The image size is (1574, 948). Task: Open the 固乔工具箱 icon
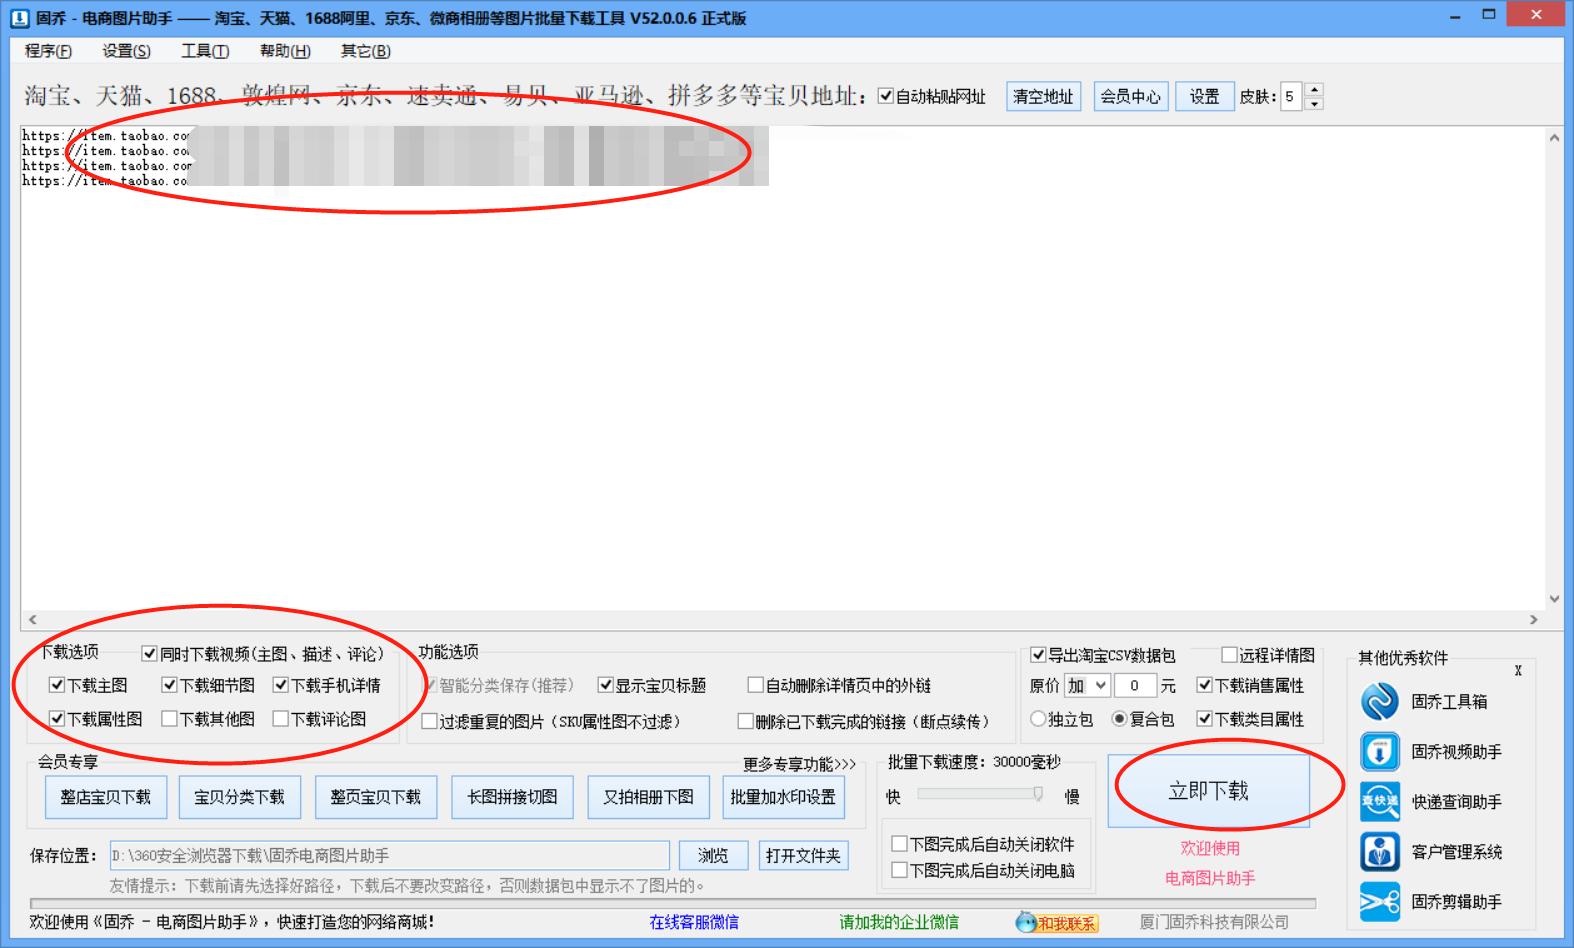[1380, 701]
